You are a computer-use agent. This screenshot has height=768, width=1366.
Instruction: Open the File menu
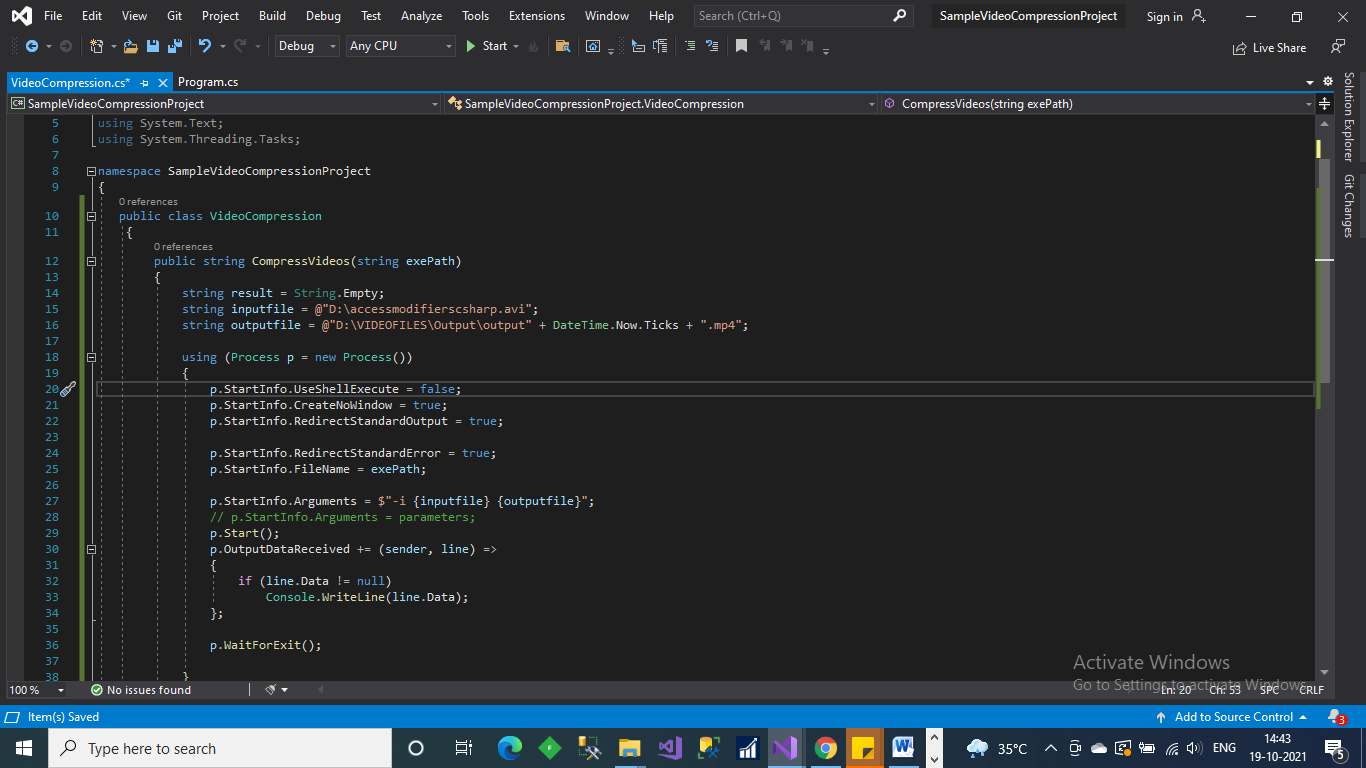pos(53,16)
